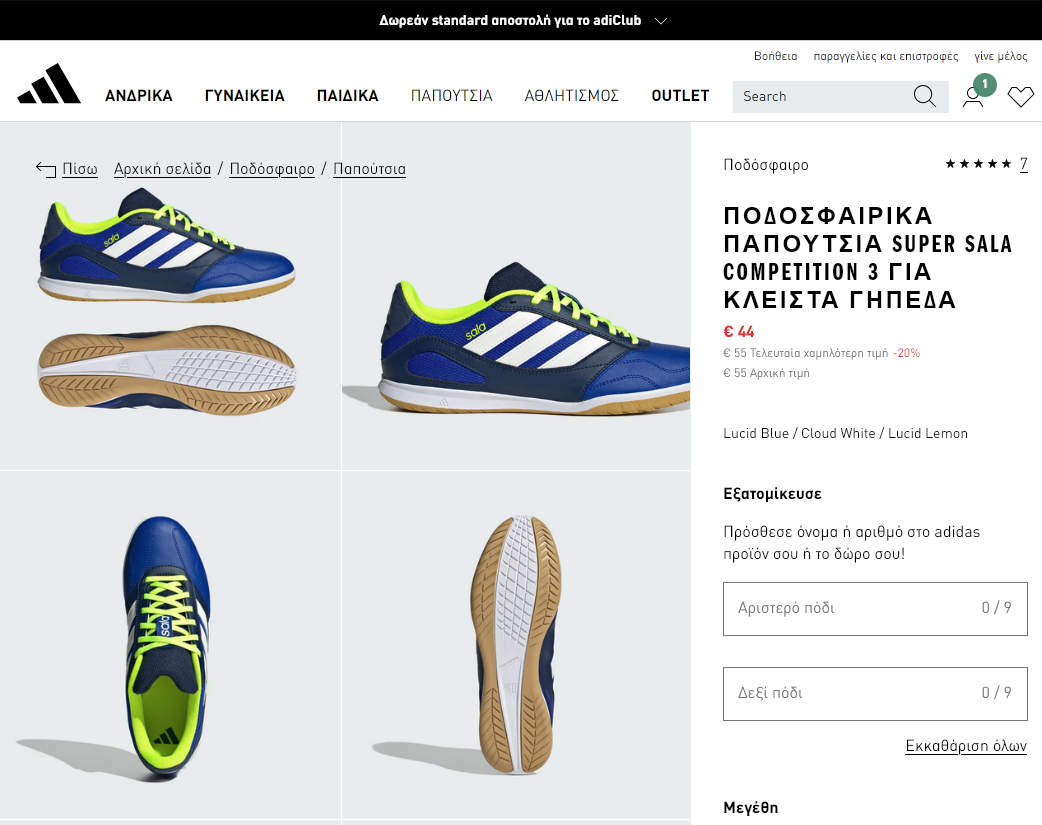Focus the Search input field
1042x825 pixels.
[x=824, y=96]
